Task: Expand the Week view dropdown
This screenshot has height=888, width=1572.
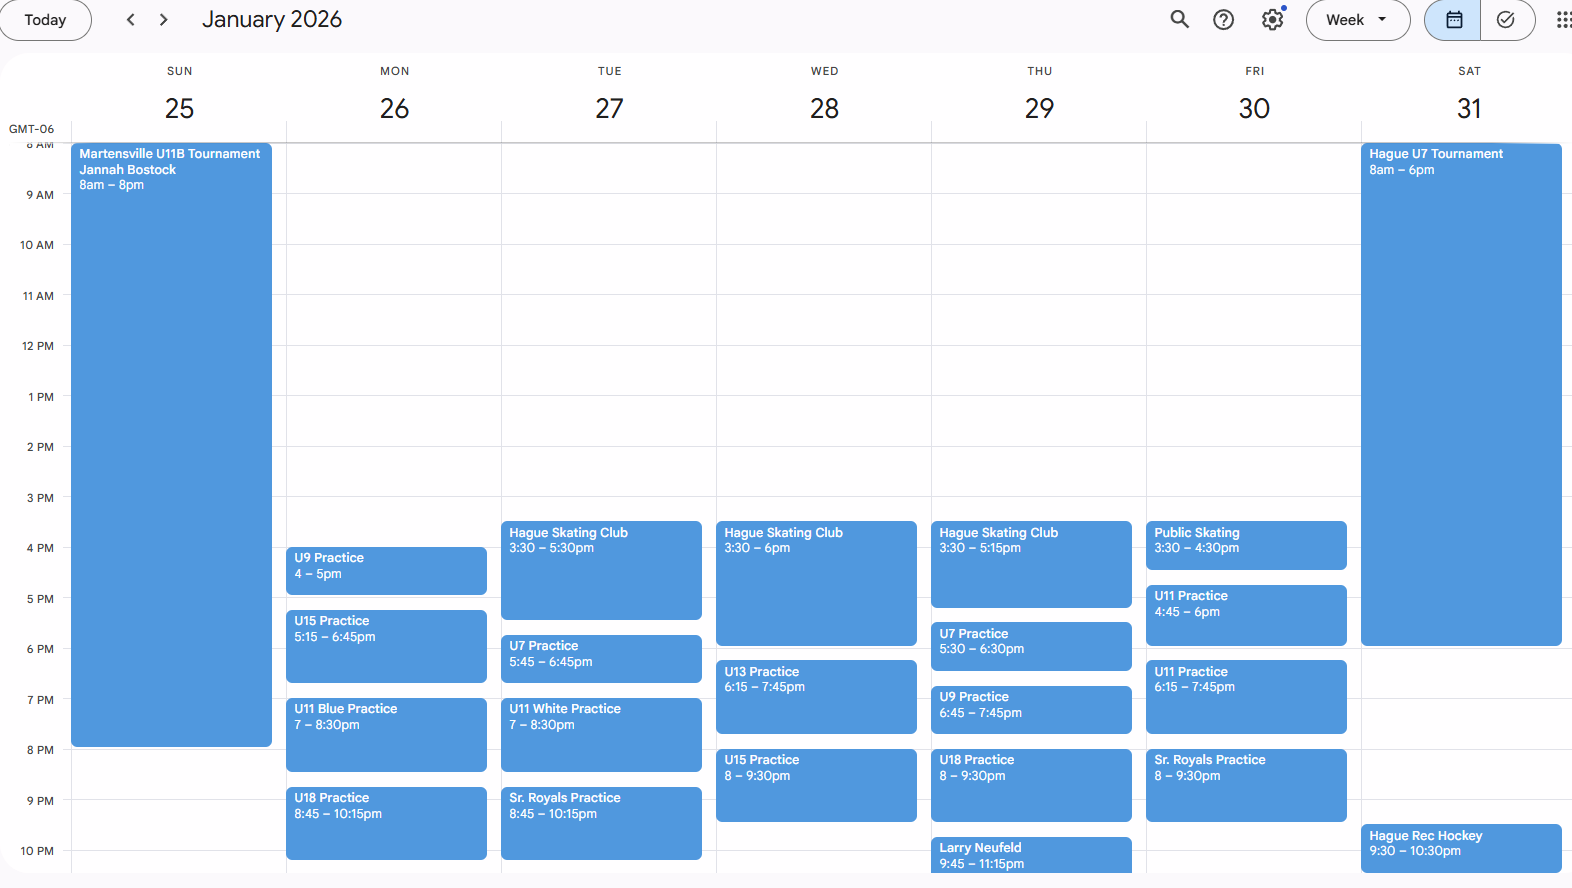Action: click(x=1357, y=20)
